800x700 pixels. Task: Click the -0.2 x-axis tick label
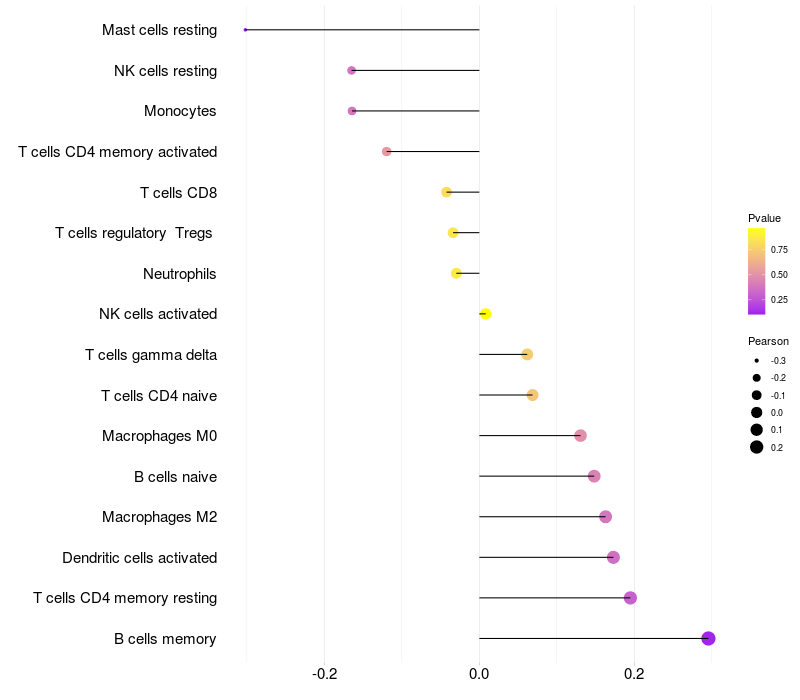point(324,674)
